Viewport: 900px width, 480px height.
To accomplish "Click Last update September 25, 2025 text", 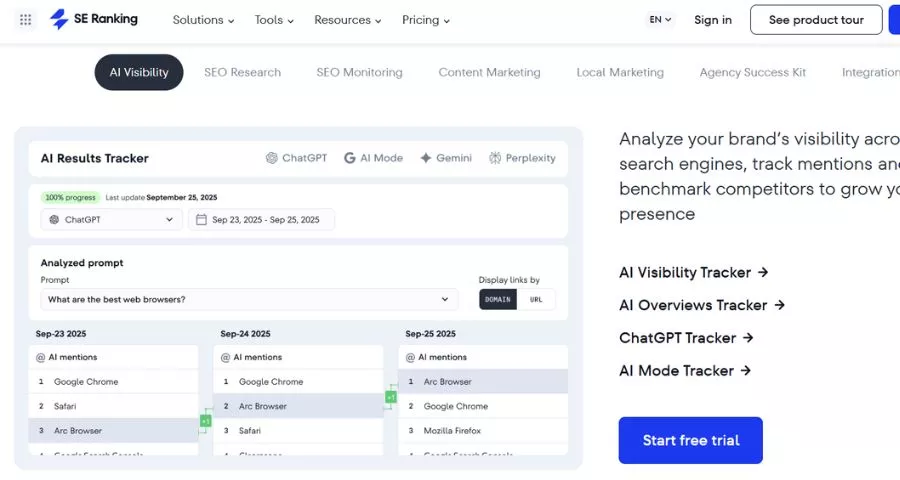I will pyautogui.click(x=161, y=198).
